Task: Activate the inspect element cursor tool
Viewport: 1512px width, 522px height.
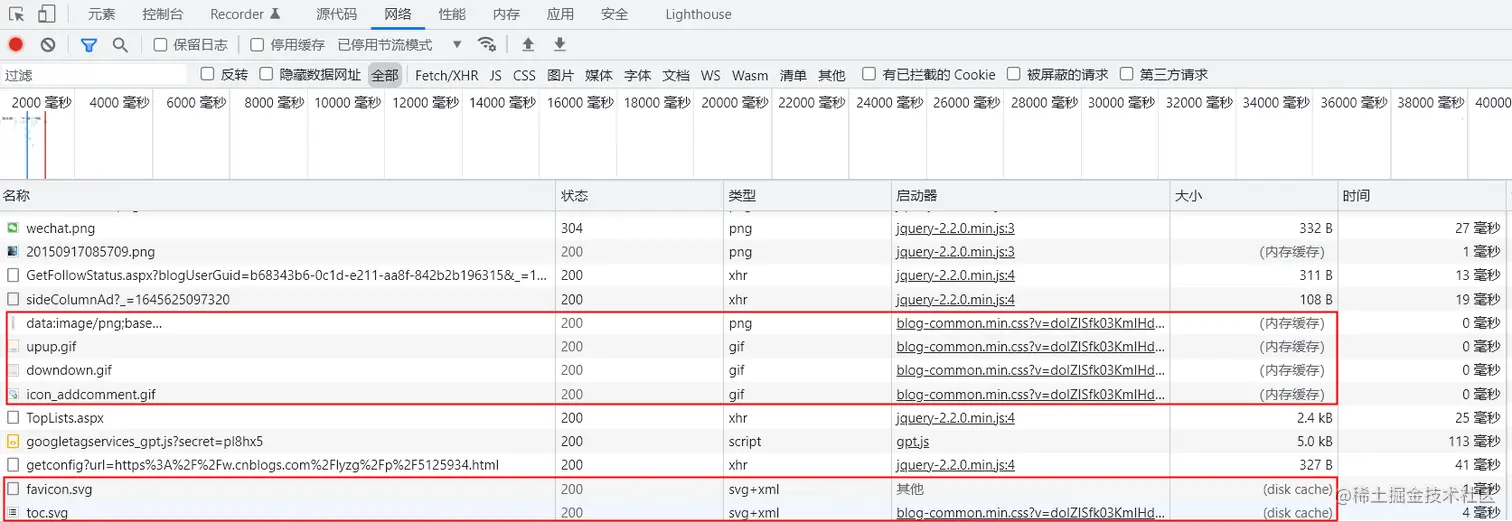Action: (17, 14)
